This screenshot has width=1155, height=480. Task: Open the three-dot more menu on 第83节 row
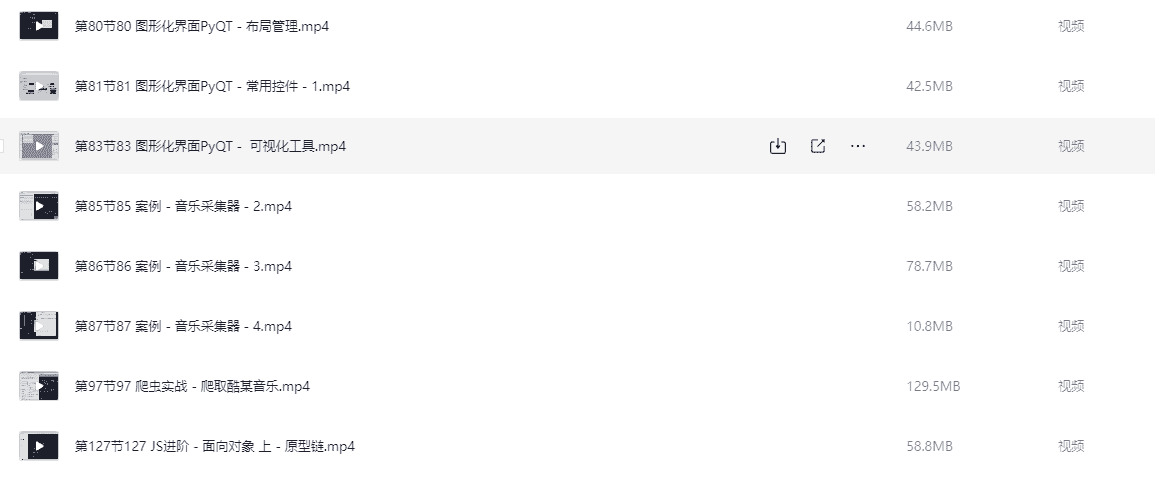coord(858,146)
